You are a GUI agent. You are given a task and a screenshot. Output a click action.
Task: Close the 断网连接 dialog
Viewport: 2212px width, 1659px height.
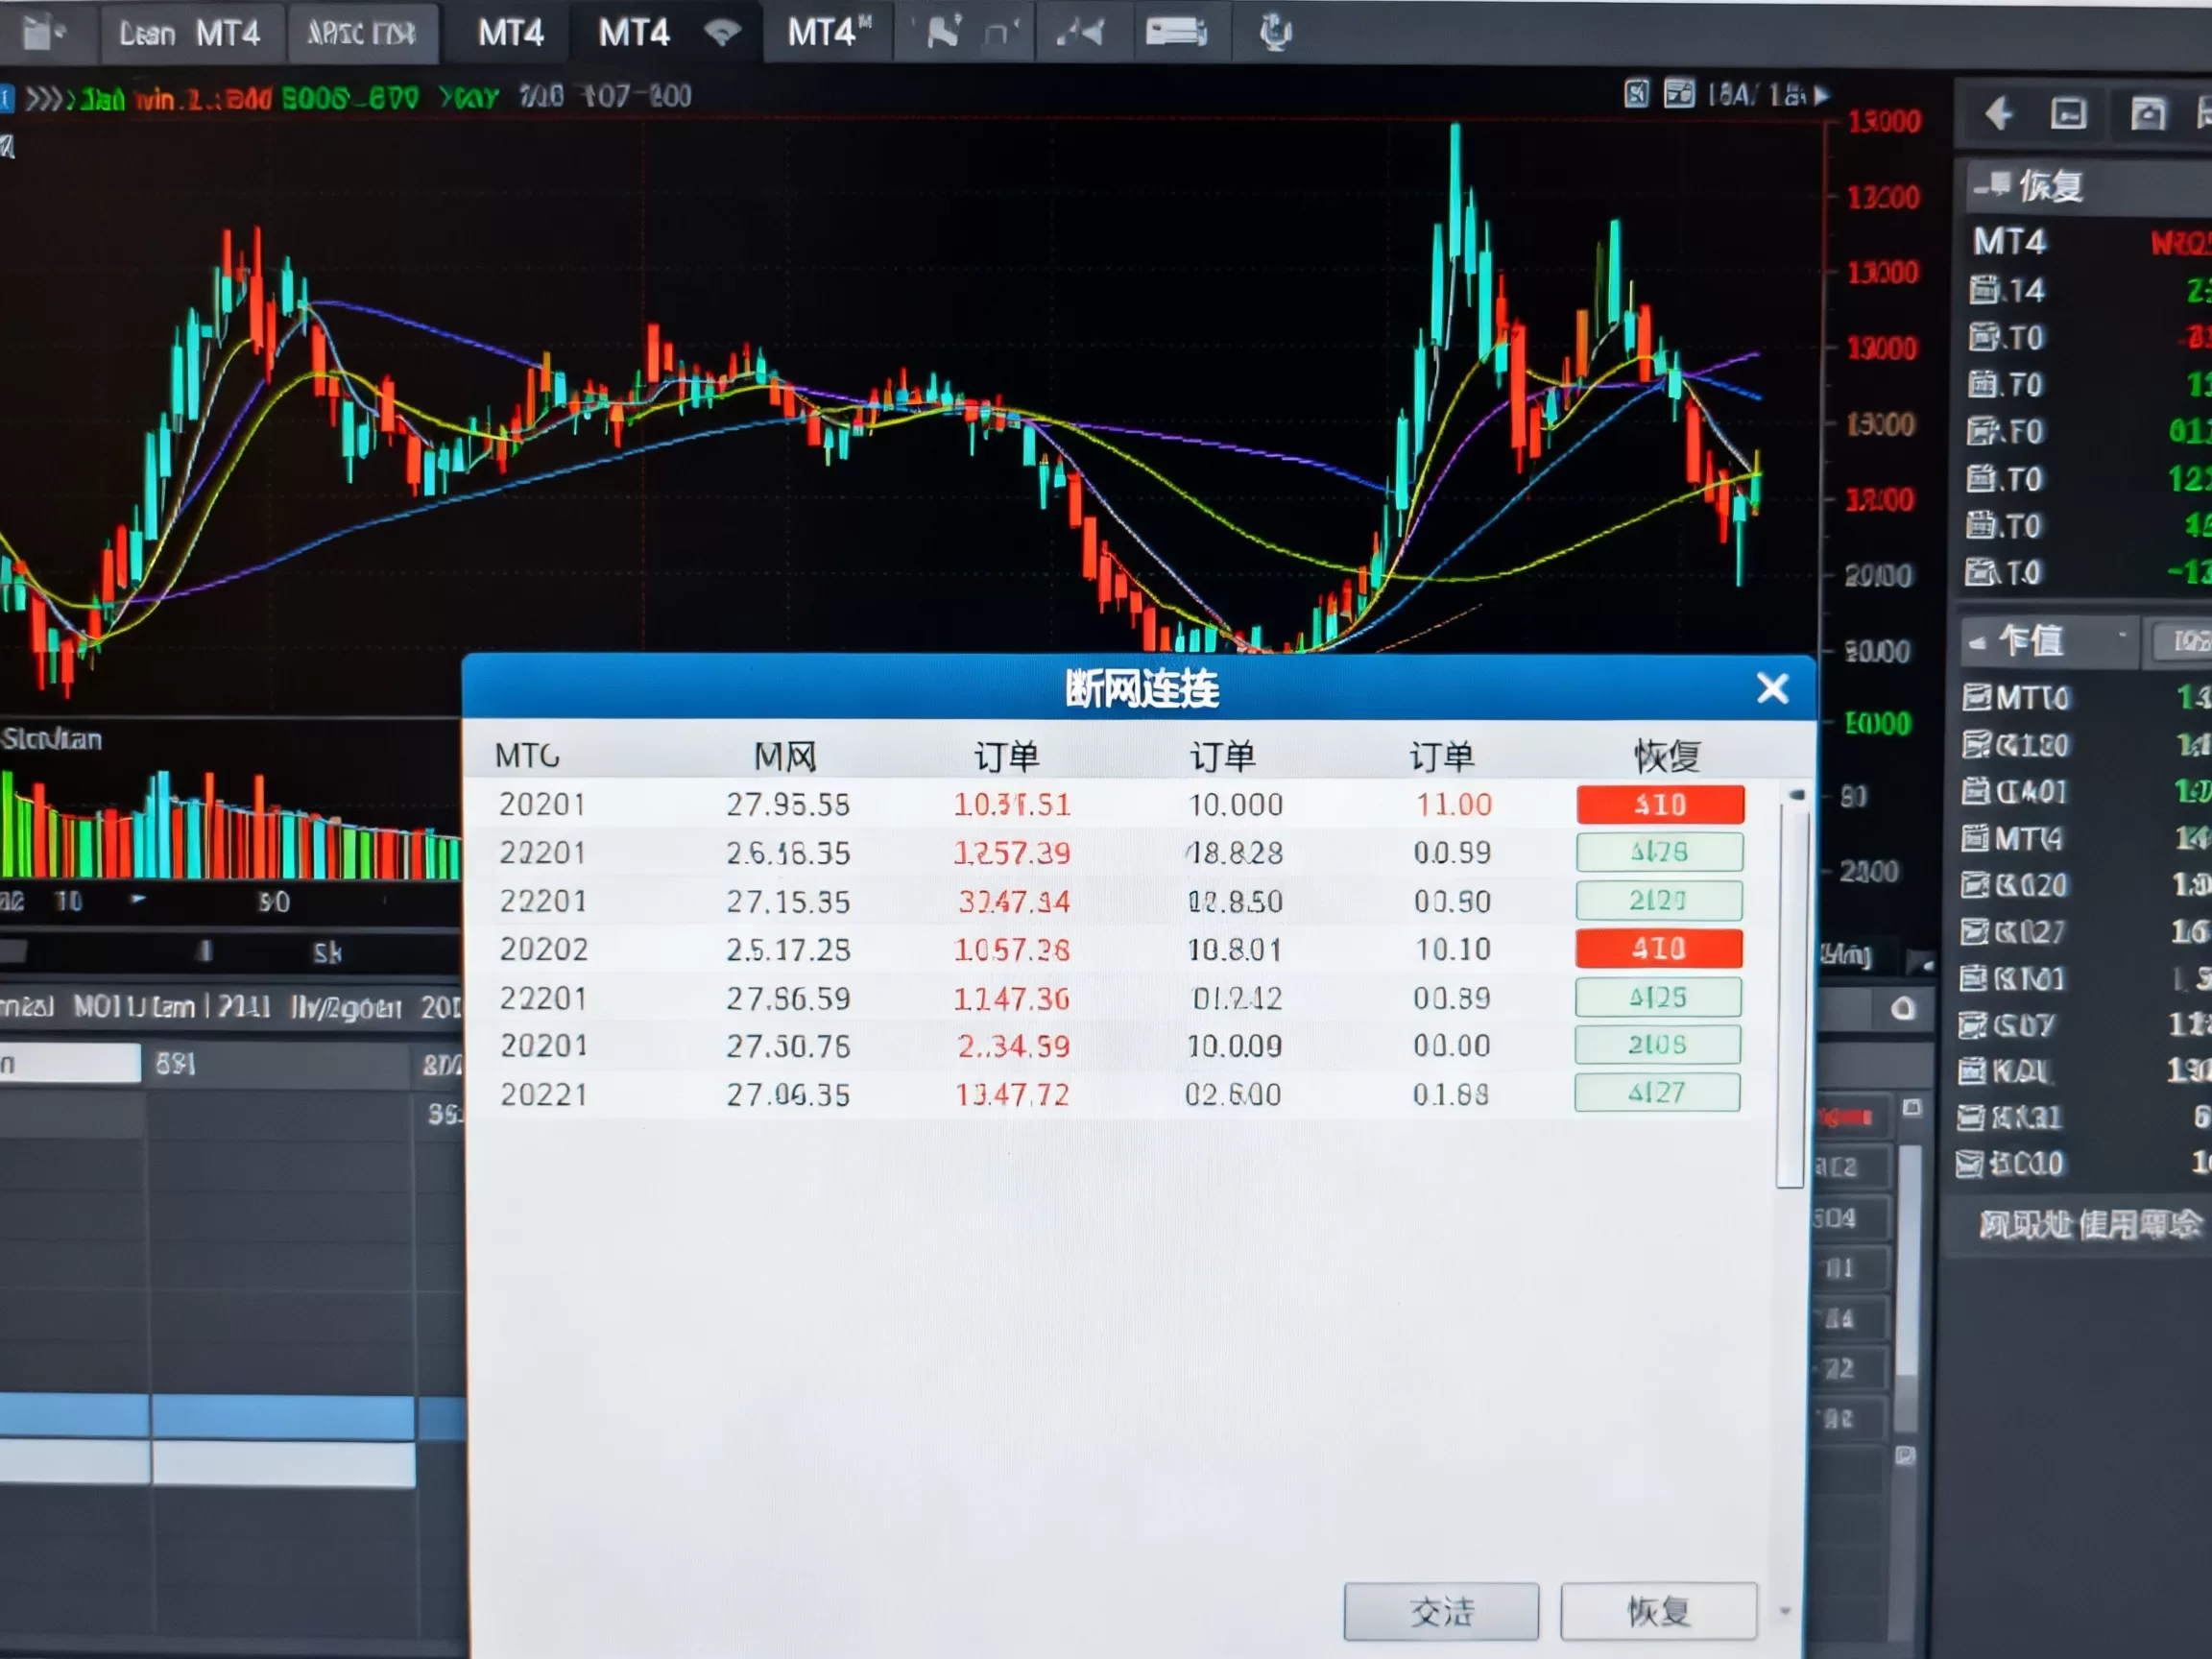point(1772,688)
